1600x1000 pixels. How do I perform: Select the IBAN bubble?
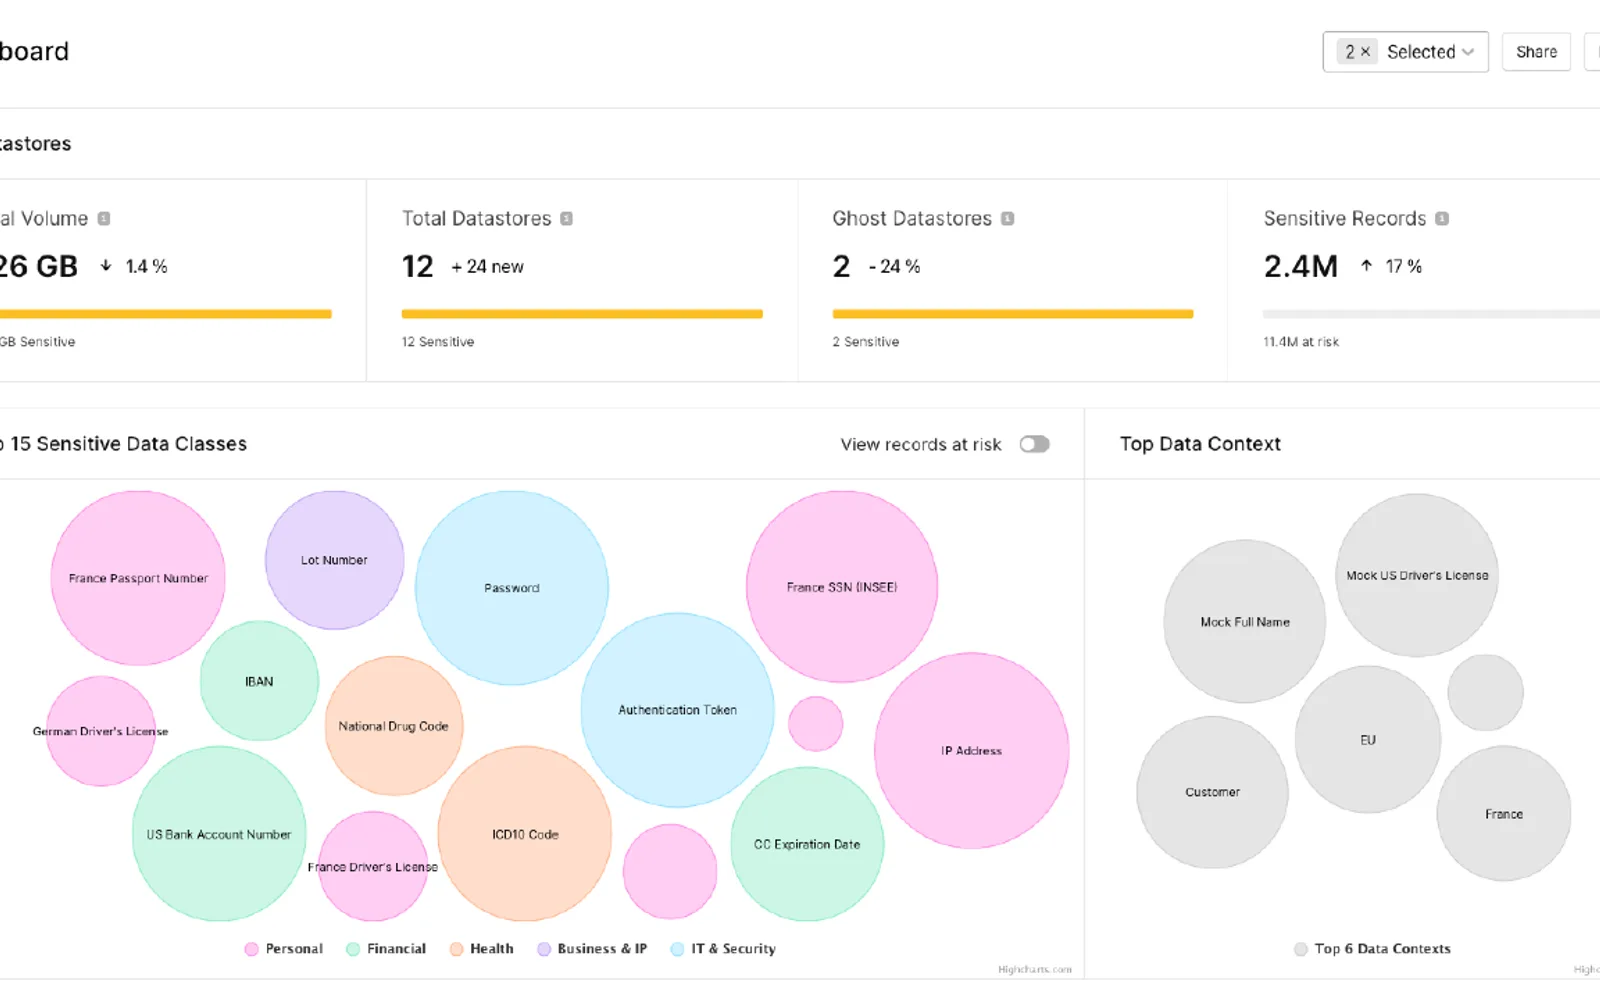tap(259, 681)
